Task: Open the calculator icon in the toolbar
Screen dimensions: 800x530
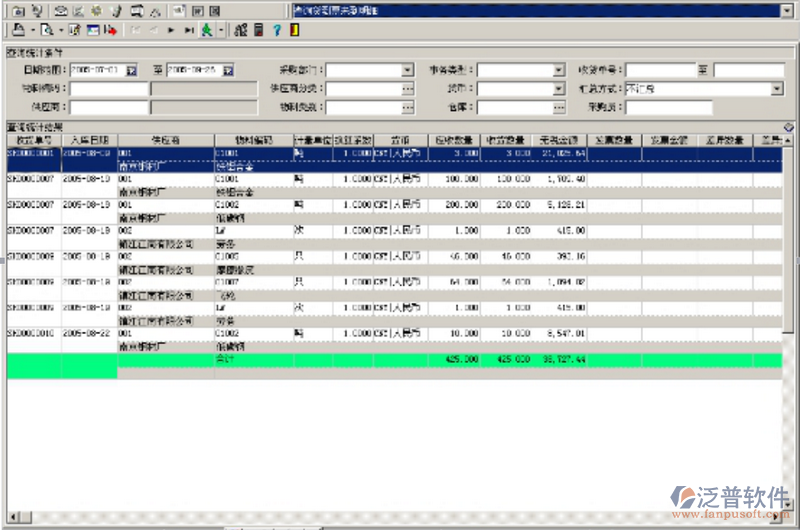Action: click(x=258, y=30)
